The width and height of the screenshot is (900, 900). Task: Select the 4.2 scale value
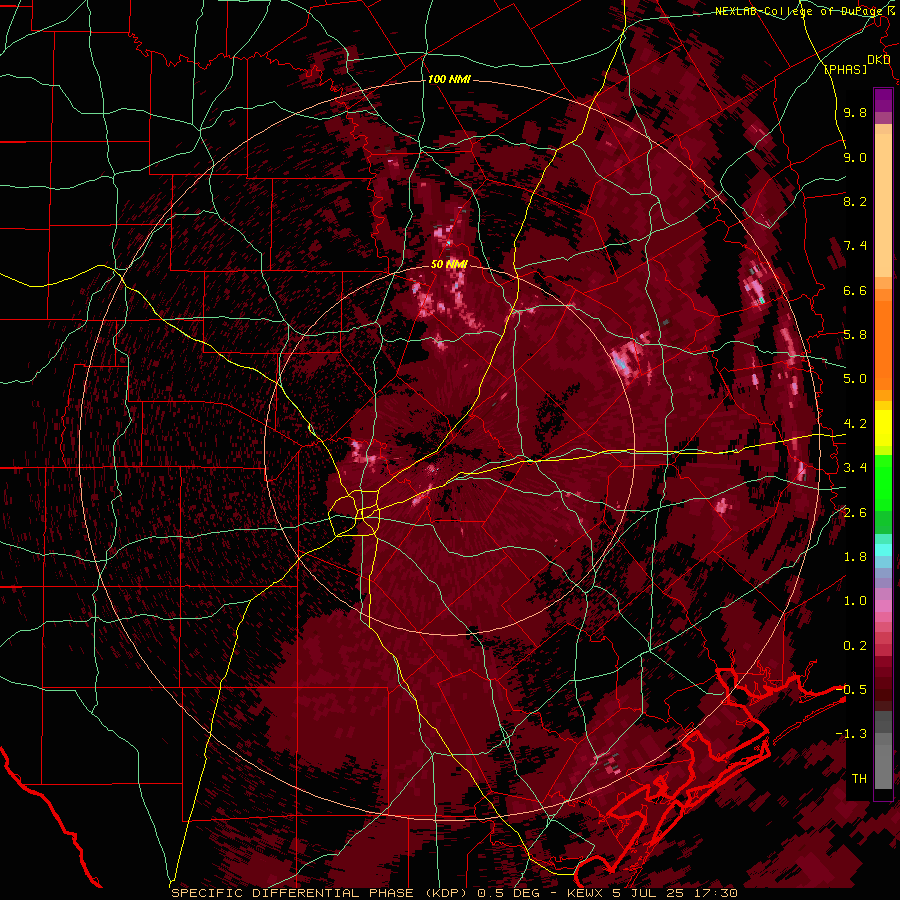855,424
